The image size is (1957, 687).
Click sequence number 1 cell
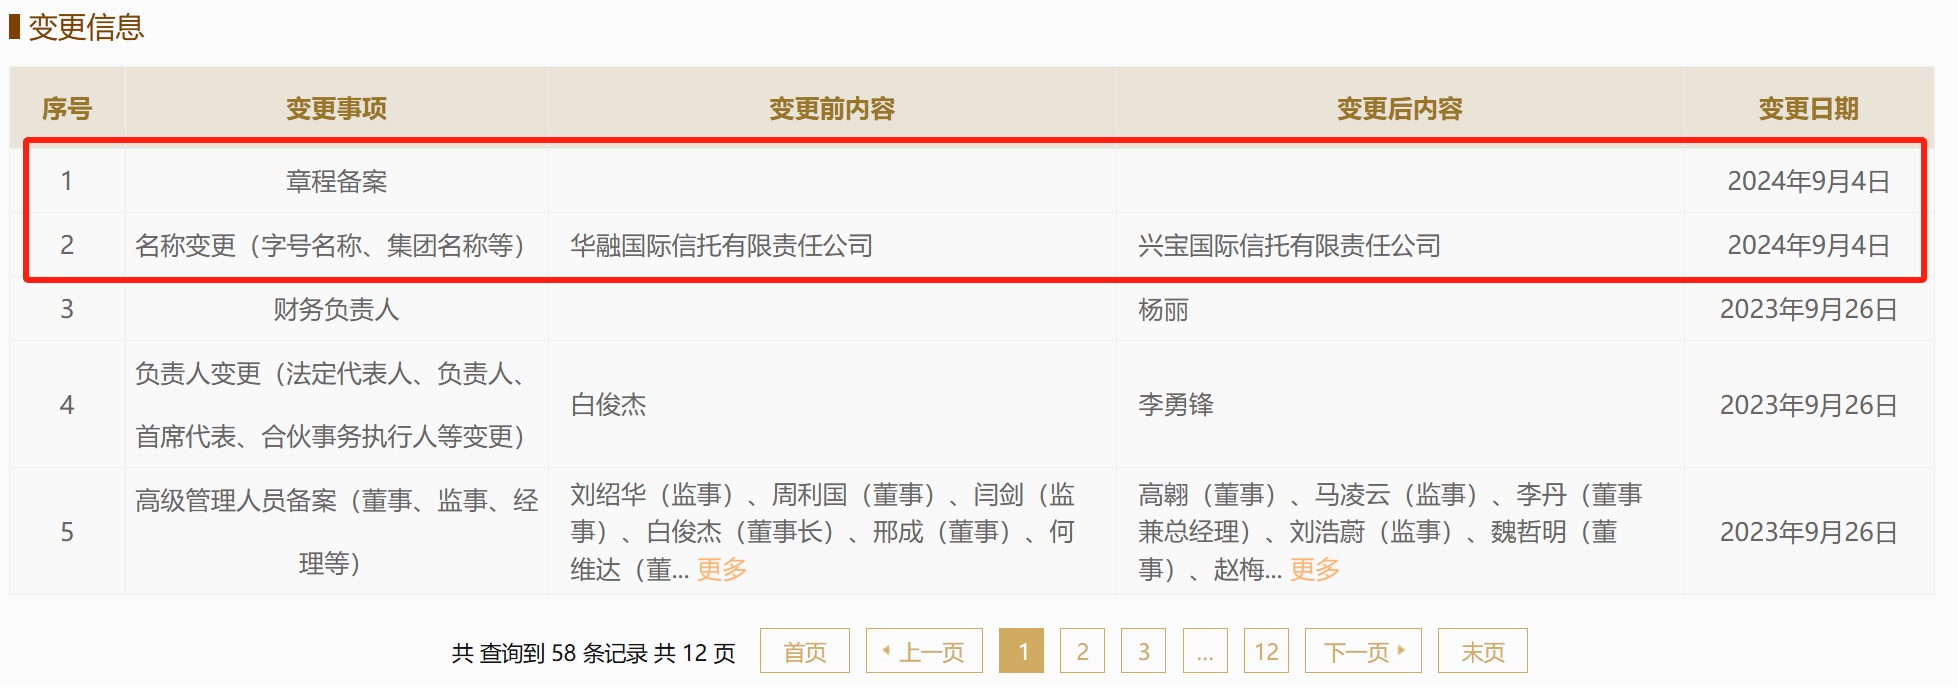tap(67, 181)
